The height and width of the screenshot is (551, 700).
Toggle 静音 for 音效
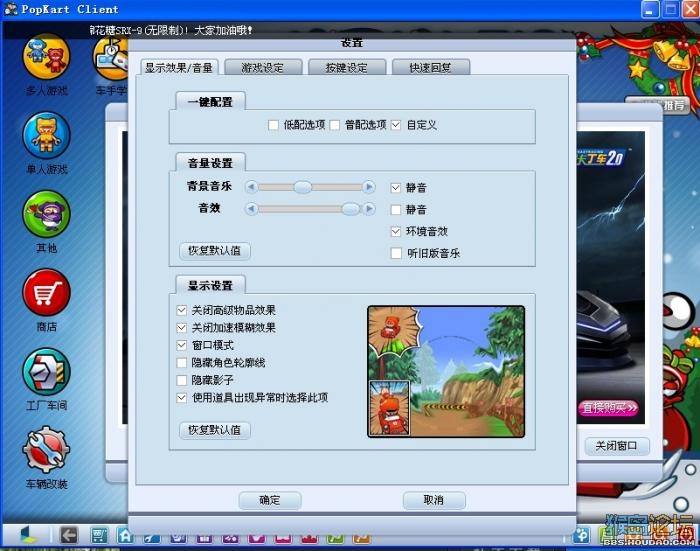[x=396, y=209]
